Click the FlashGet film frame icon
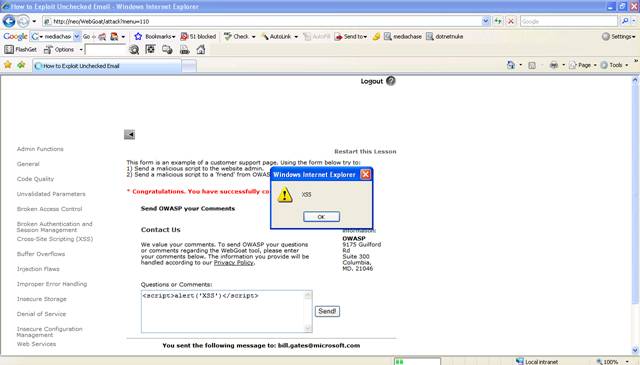The width and height of the screenshot is (640, 365). 150,49
